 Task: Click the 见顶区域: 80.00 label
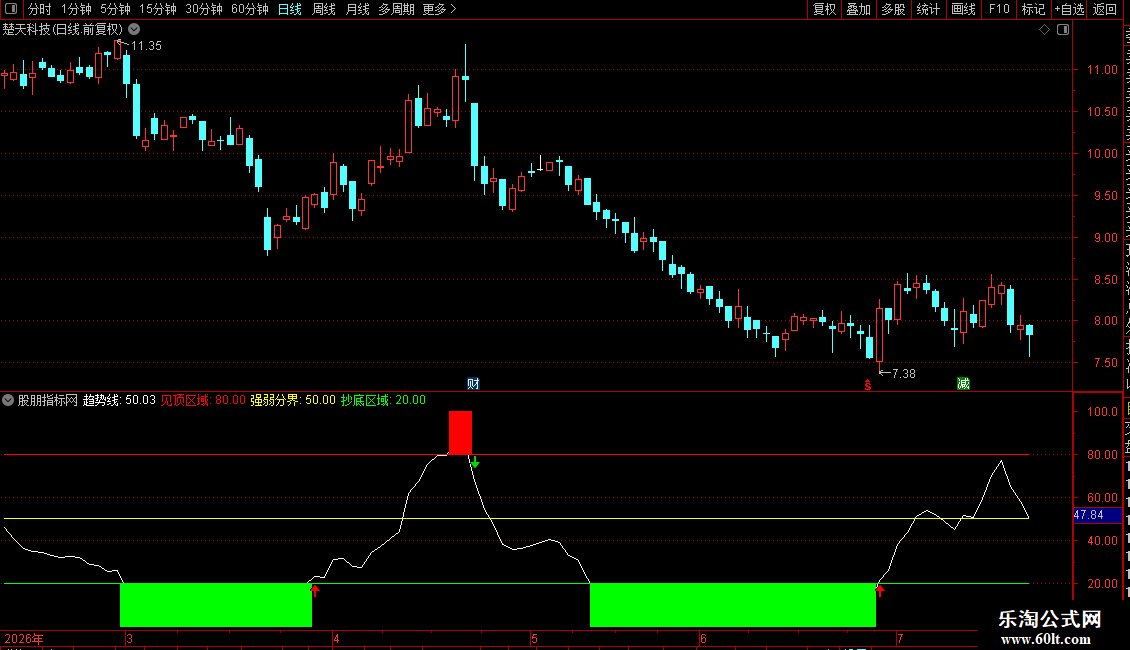coord(203,400)
